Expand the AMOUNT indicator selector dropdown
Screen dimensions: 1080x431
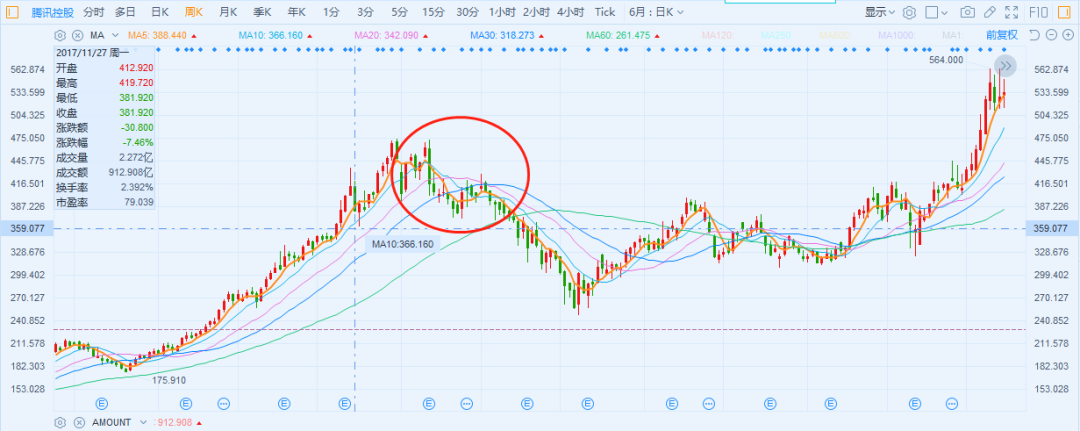[x=143, y=422]
